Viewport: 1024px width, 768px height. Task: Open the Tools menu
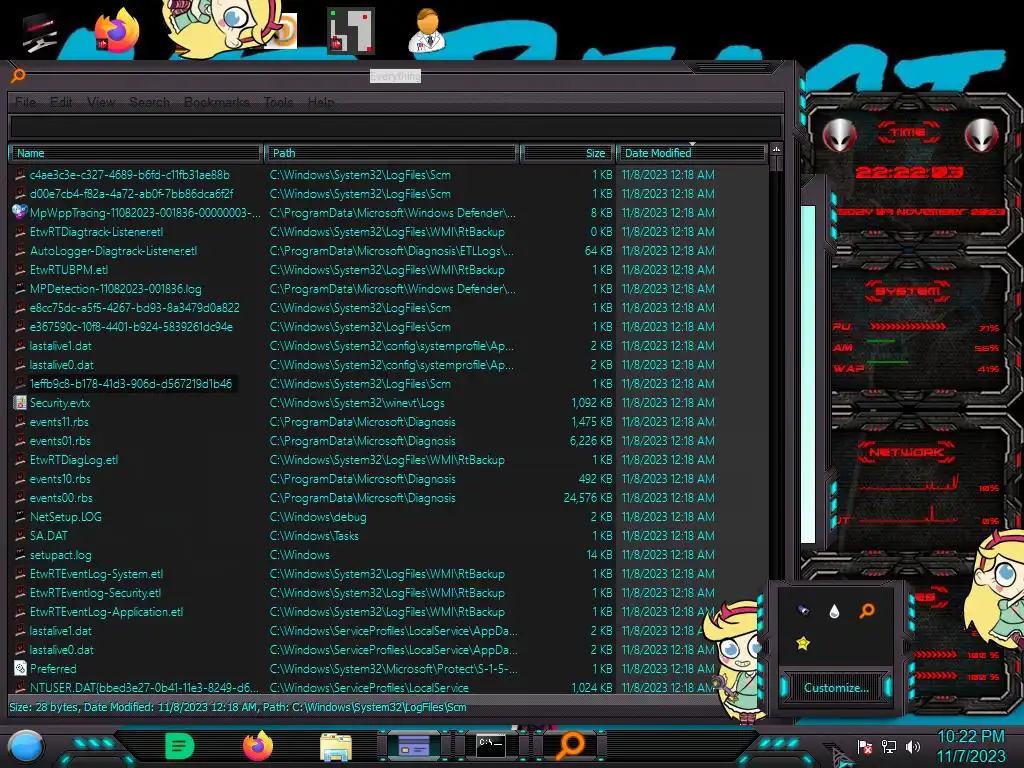click(x=278, y=103)
